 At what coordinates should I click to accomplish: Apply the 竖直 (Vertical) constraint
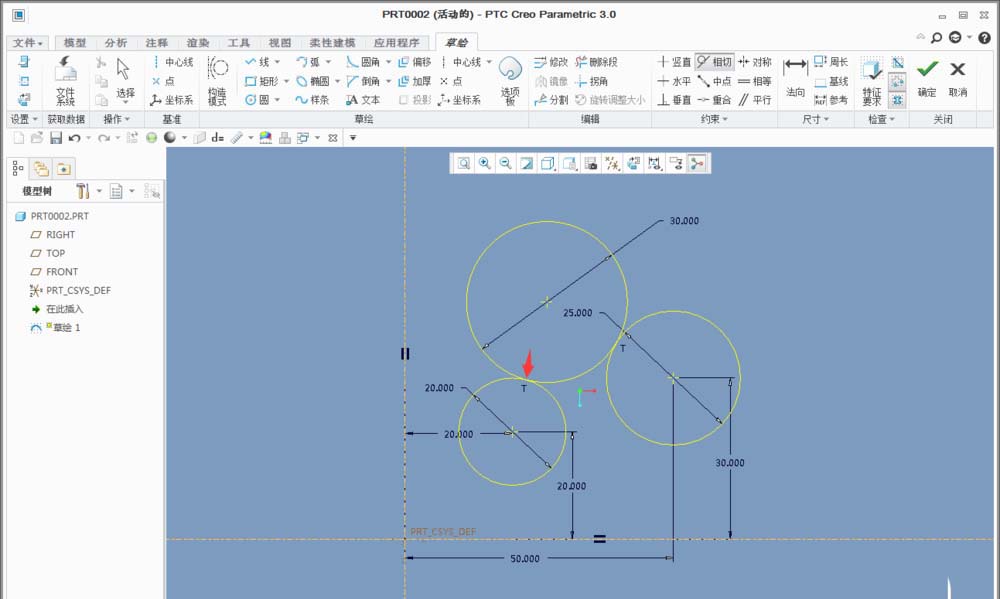tap(674, 62)
